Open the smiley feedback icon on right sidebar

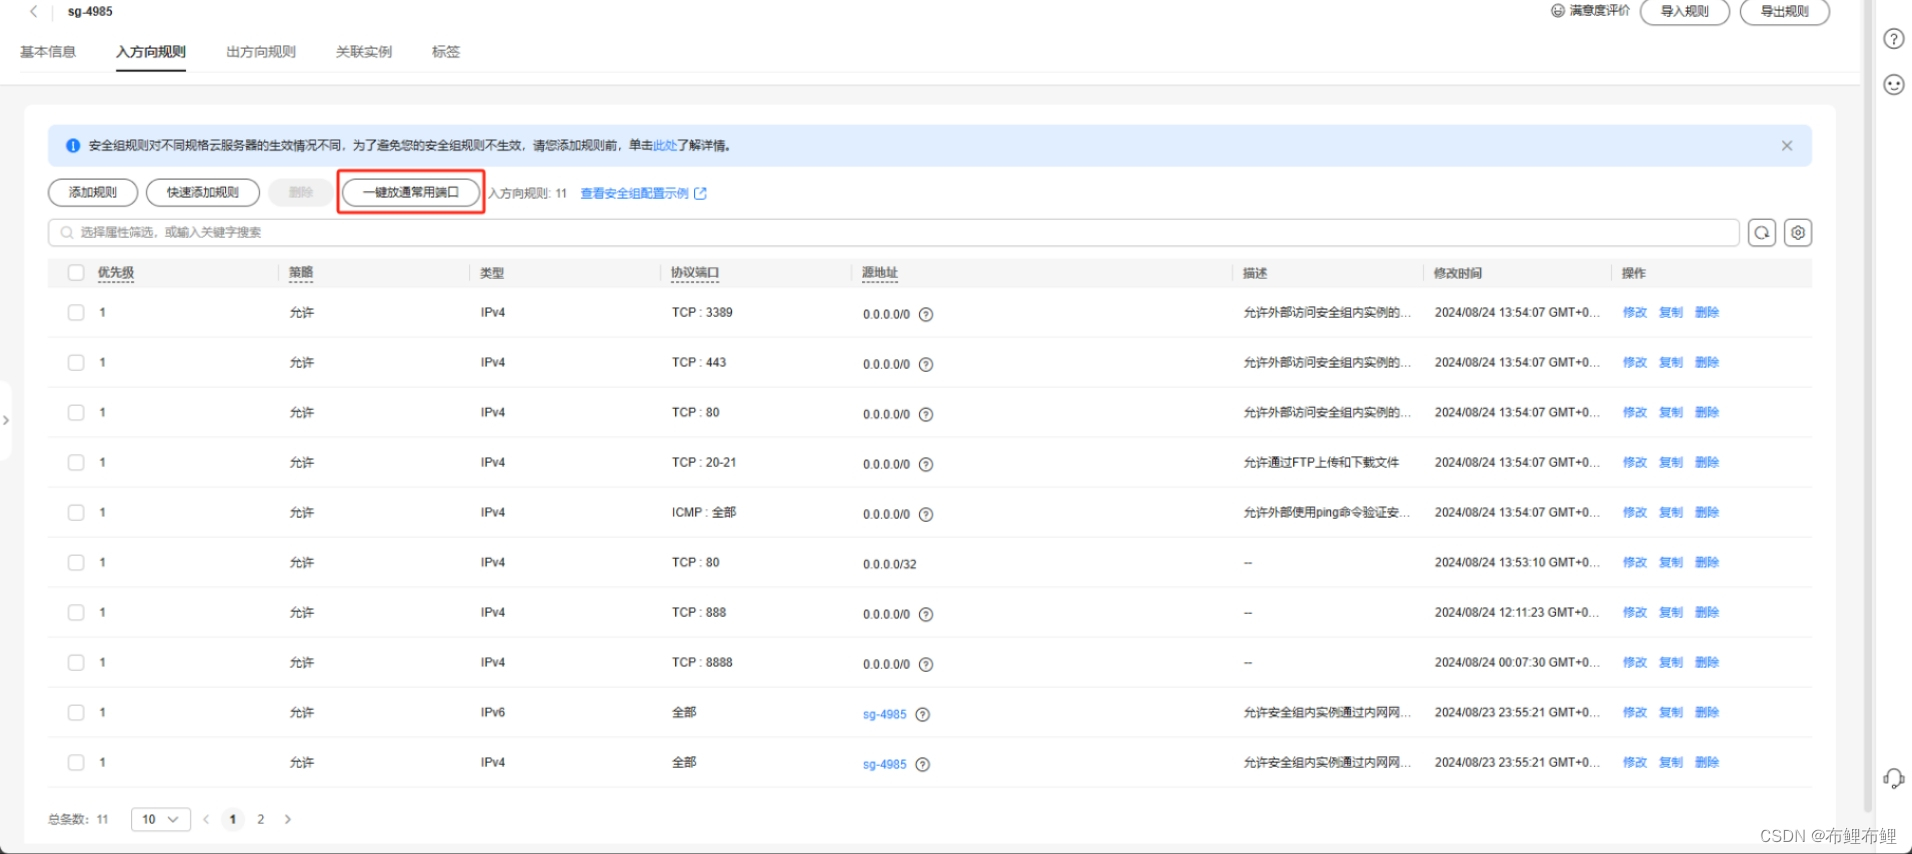coord(1894,85)
